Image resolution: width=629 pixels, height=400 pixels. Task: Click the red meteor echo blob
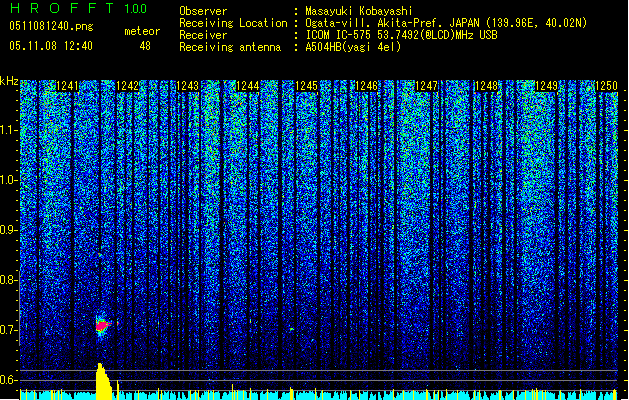pos(102,325)
